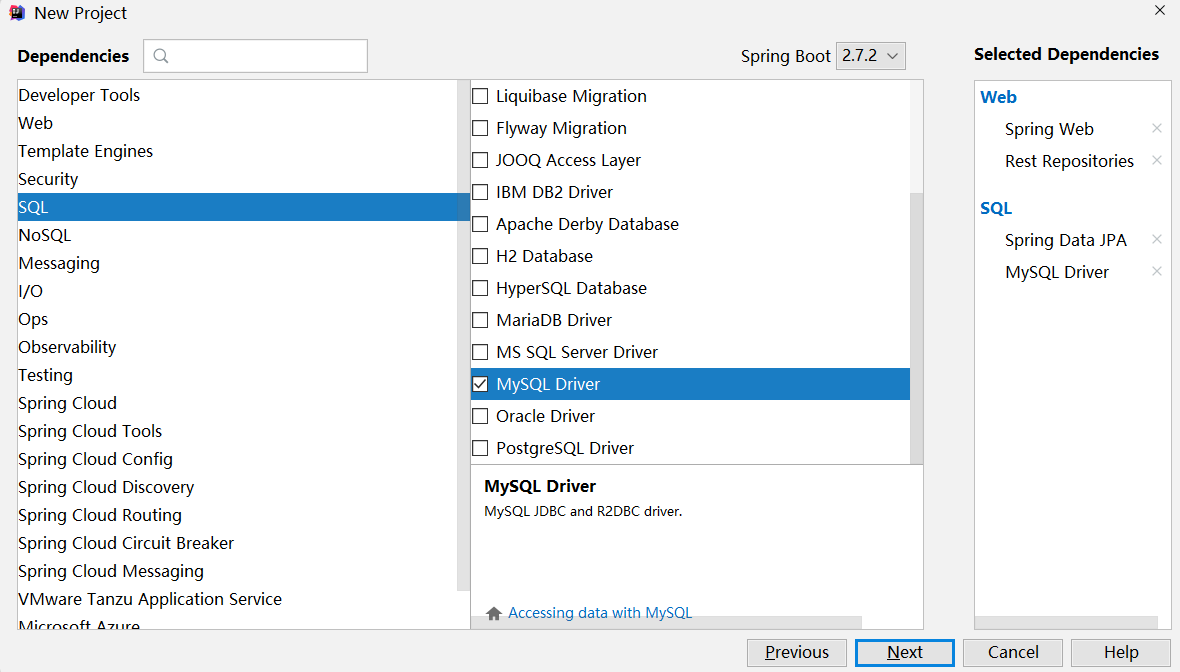This screenshot has height=672, width=1180.
Task: Check the Flyway Migration checkbox
Action: [x=480, y=128]
